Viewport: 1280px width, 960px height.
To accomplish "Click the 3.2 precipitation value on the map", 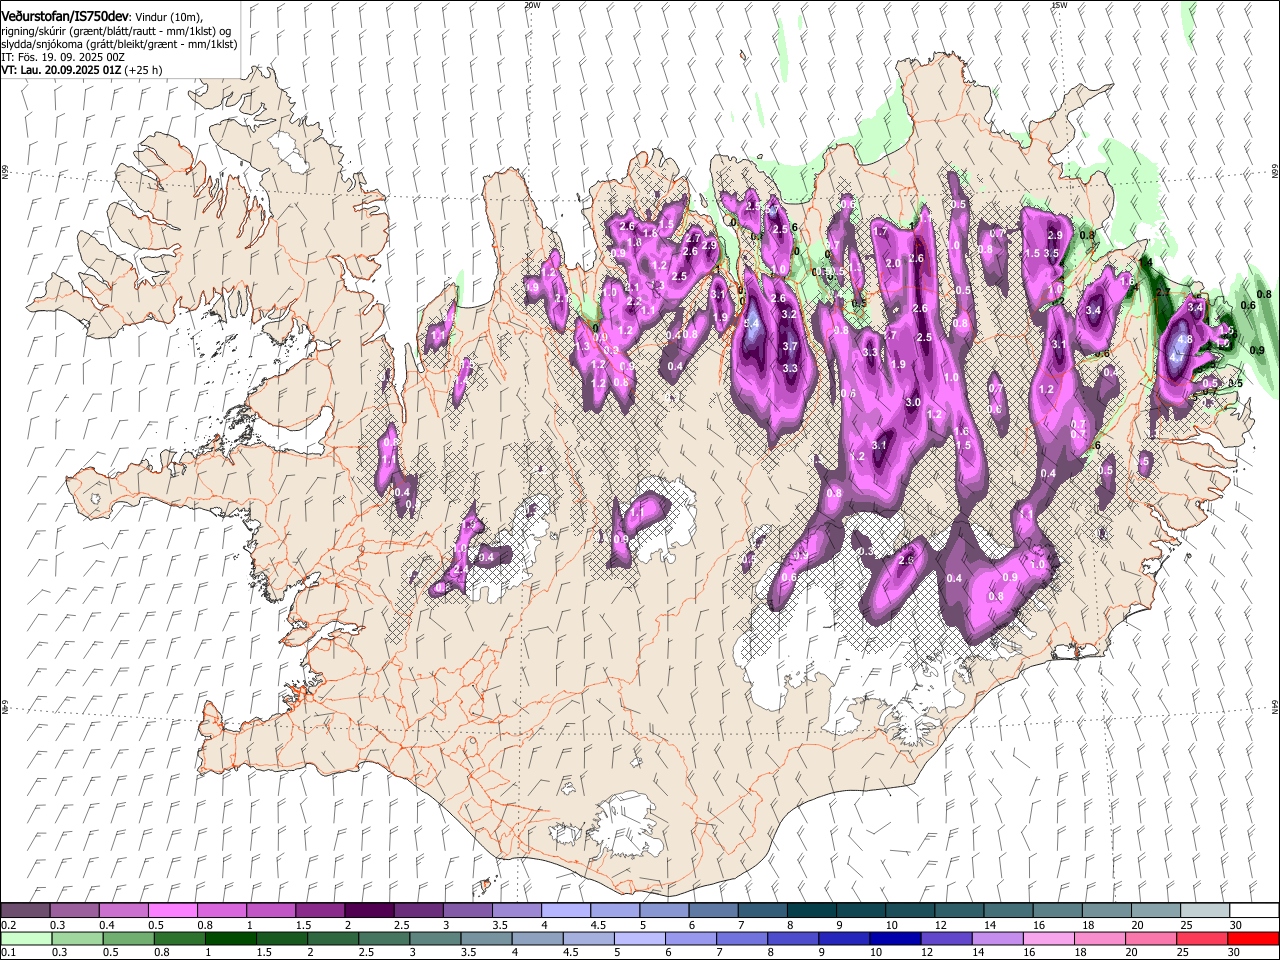I will point(788,315).
